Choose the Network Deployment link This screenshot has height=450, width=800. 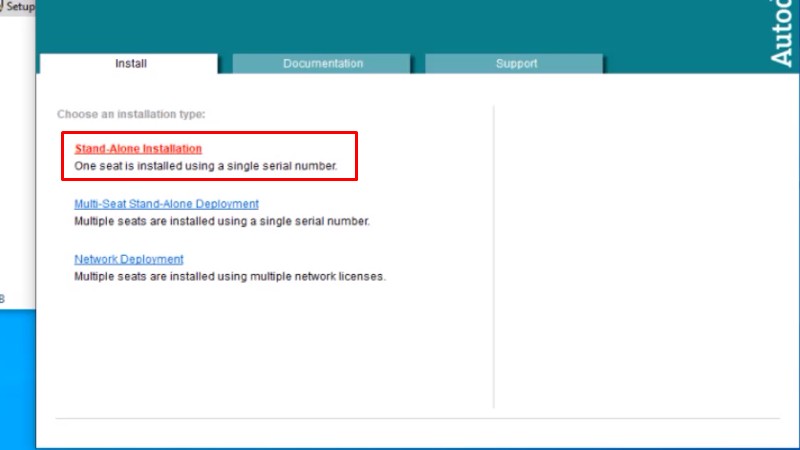tap(129, 259)
